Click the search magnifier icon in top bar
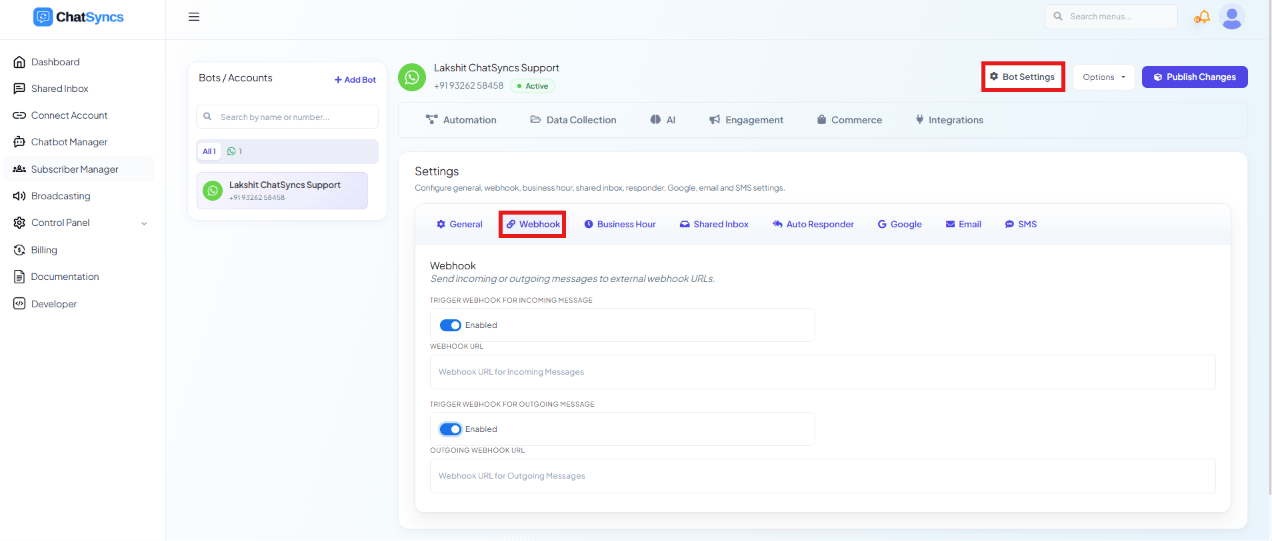1272x541 pixels. tap(1058, 17)
